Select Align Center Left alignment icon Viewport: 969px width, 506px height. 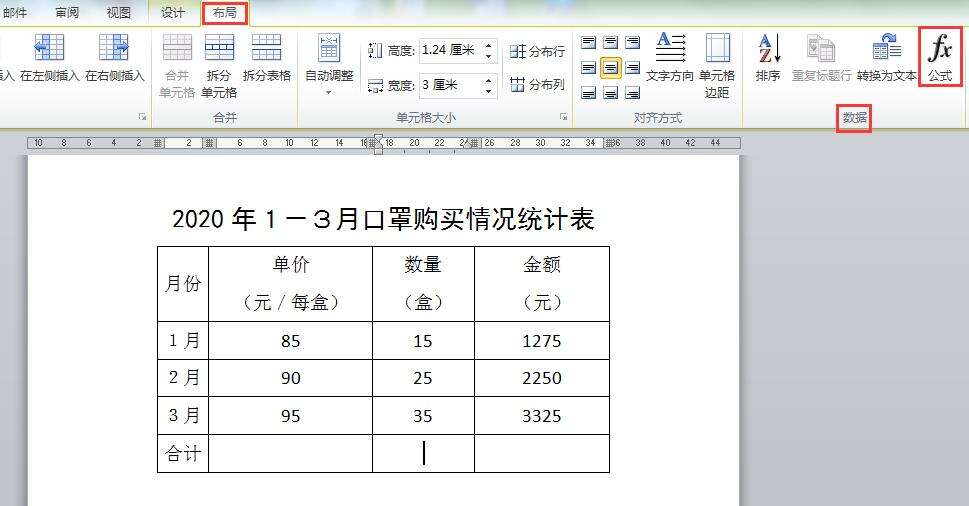pyautogui.click(x=589, y=67)
